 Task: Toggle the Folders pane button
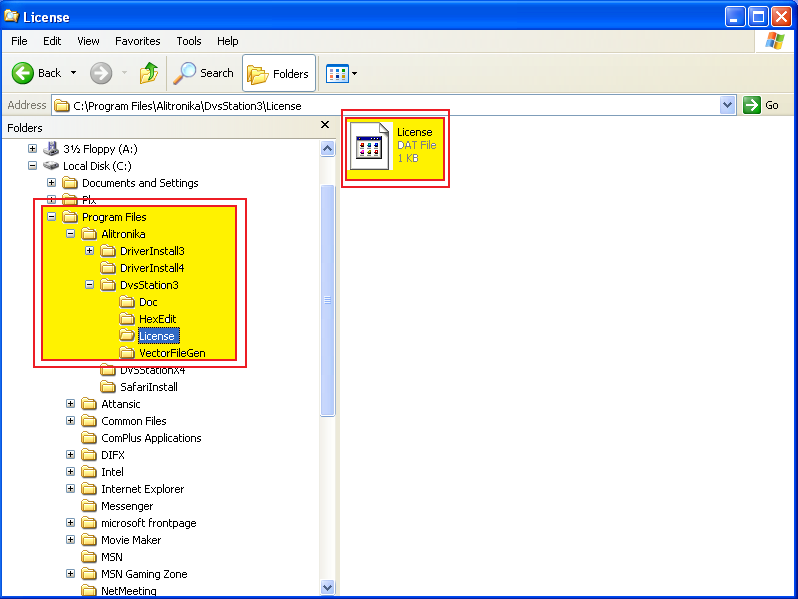coord(279,73)
